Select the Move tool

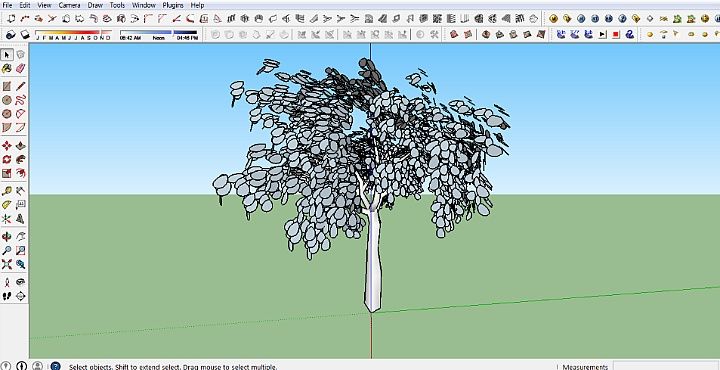[6, 146]
